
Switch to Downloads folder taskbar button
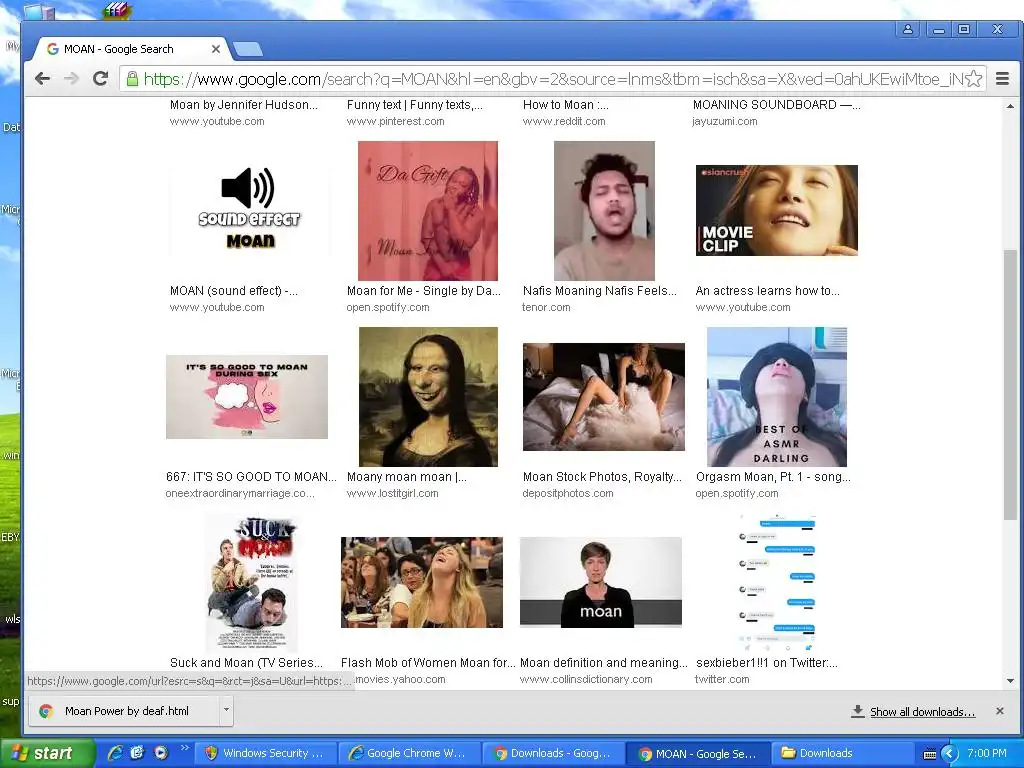click(x=842, y=753)
